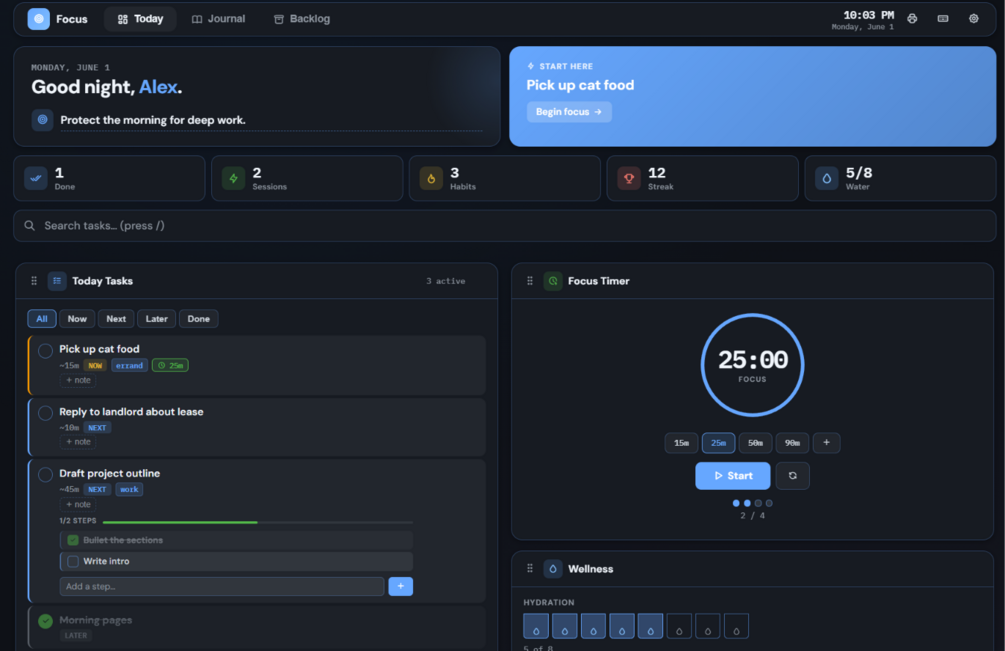Image resolution: width=1005 pixels, height=651 pixels.
Task: Click the eighth hydration glass
Action: (x=736, y=626)
